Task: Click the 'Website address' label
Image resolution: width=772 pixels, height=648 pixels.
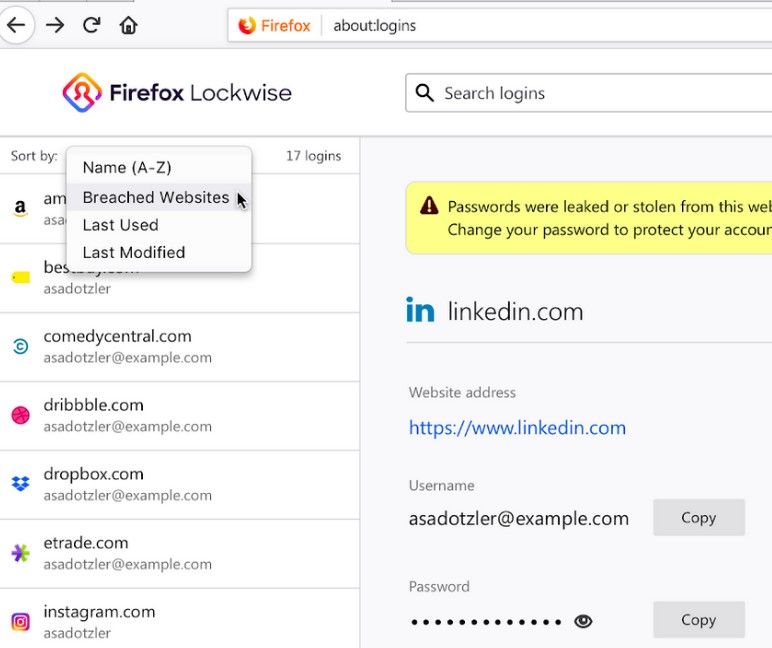Action: 462,392
